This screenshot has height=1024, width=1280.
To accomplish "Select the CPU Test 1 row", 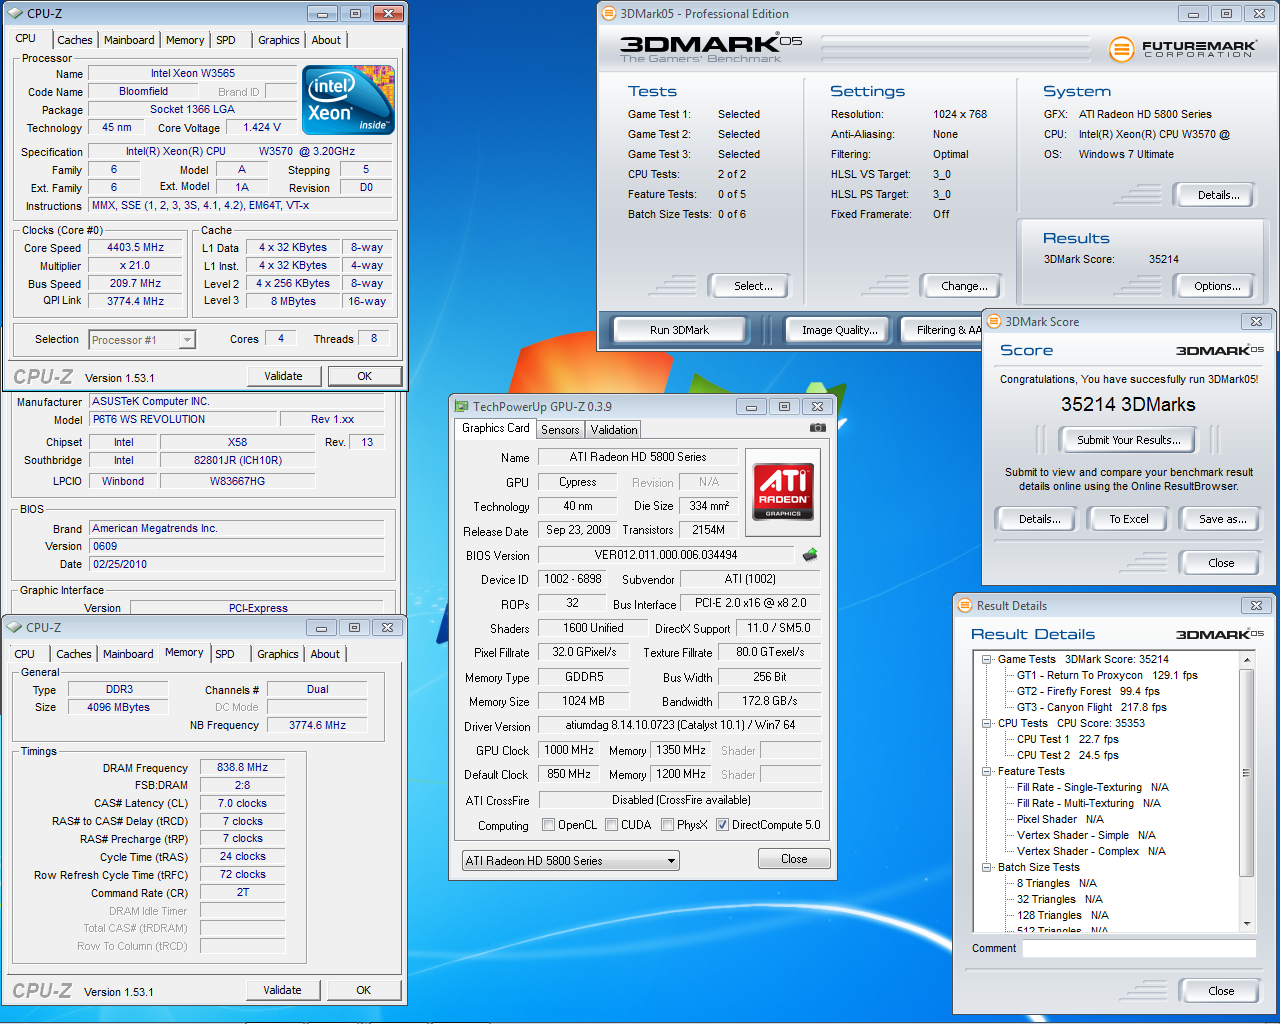I will coord(1067,739).
